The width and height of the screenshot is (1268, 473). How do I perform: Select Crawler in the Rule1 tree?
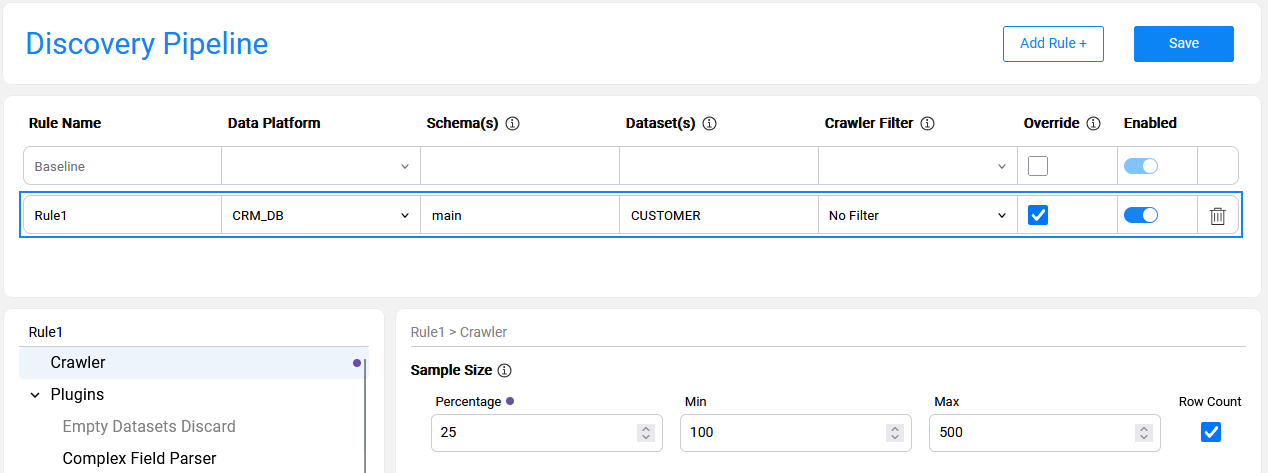point(78,362)
